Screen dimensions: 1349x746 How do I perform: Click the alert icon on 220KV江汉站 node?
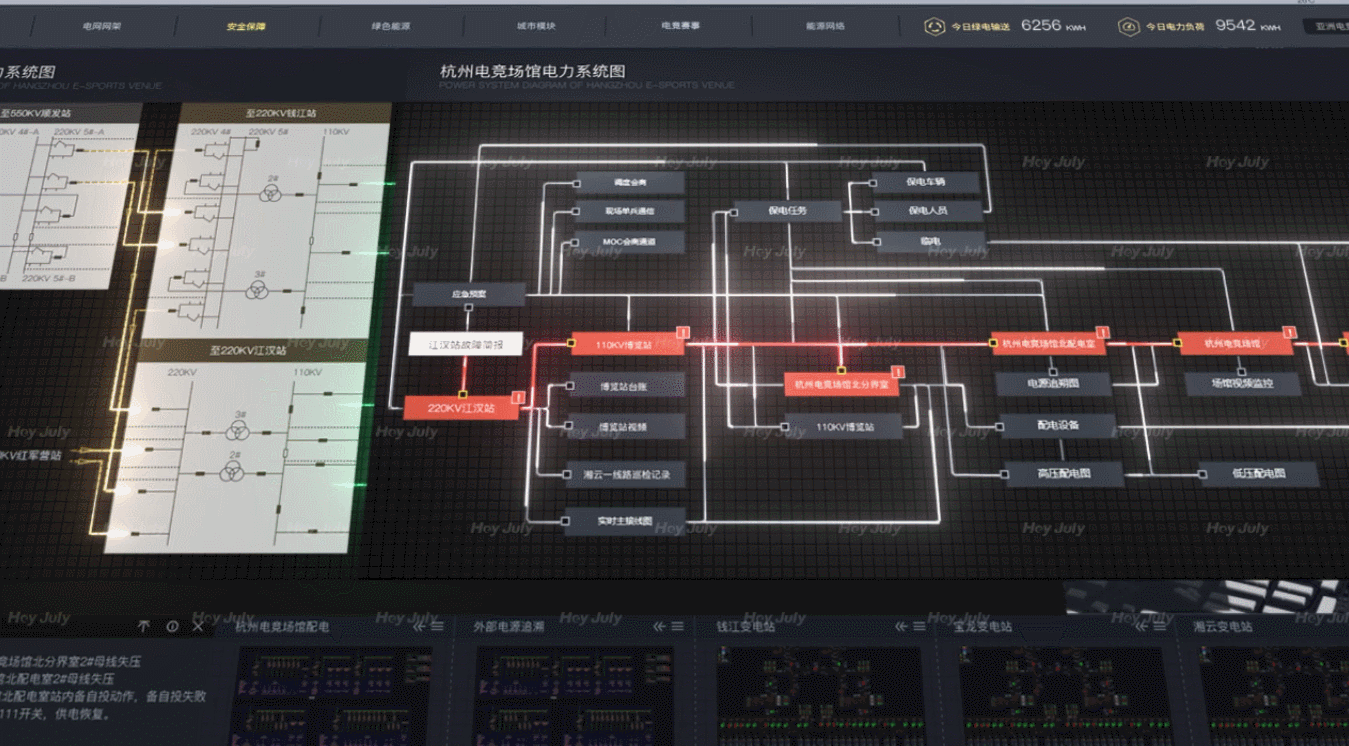[519, 398]
